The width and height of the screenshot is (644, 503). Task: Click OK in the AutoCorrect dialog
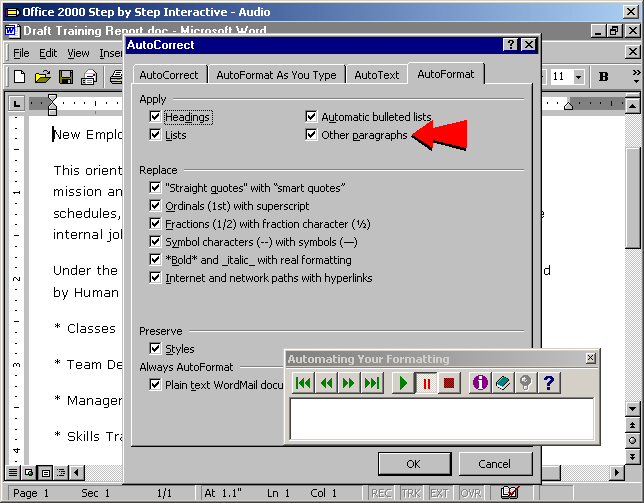pos(413,464)
